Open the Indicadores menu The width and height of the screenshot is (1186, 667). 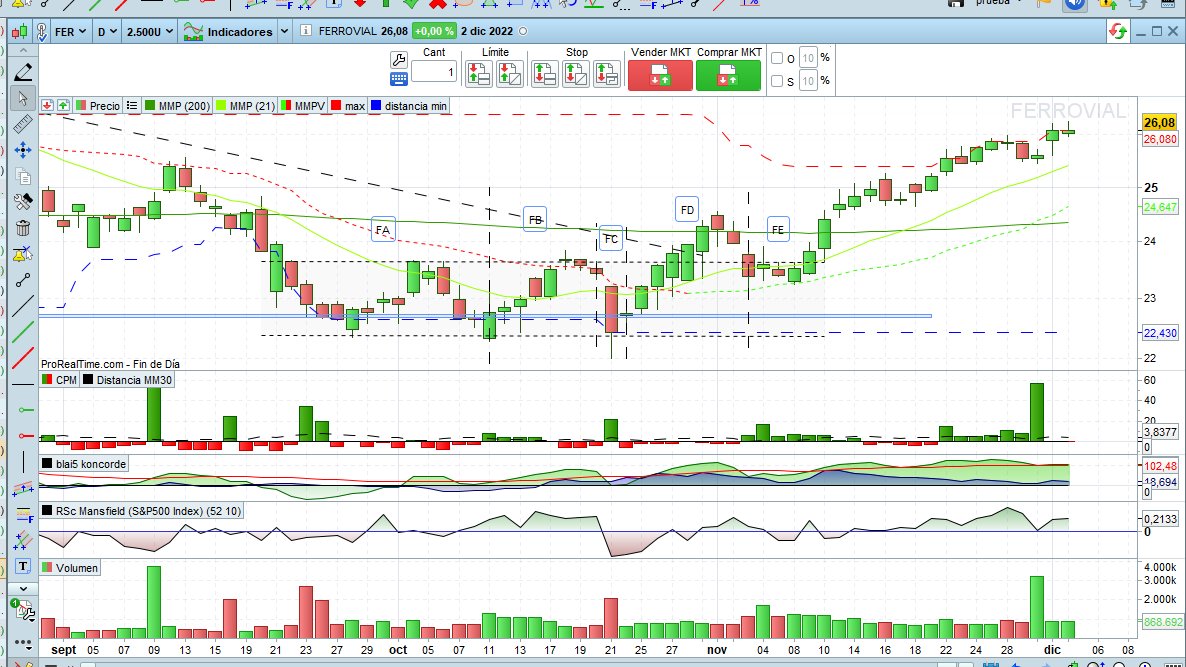[228, 32]
